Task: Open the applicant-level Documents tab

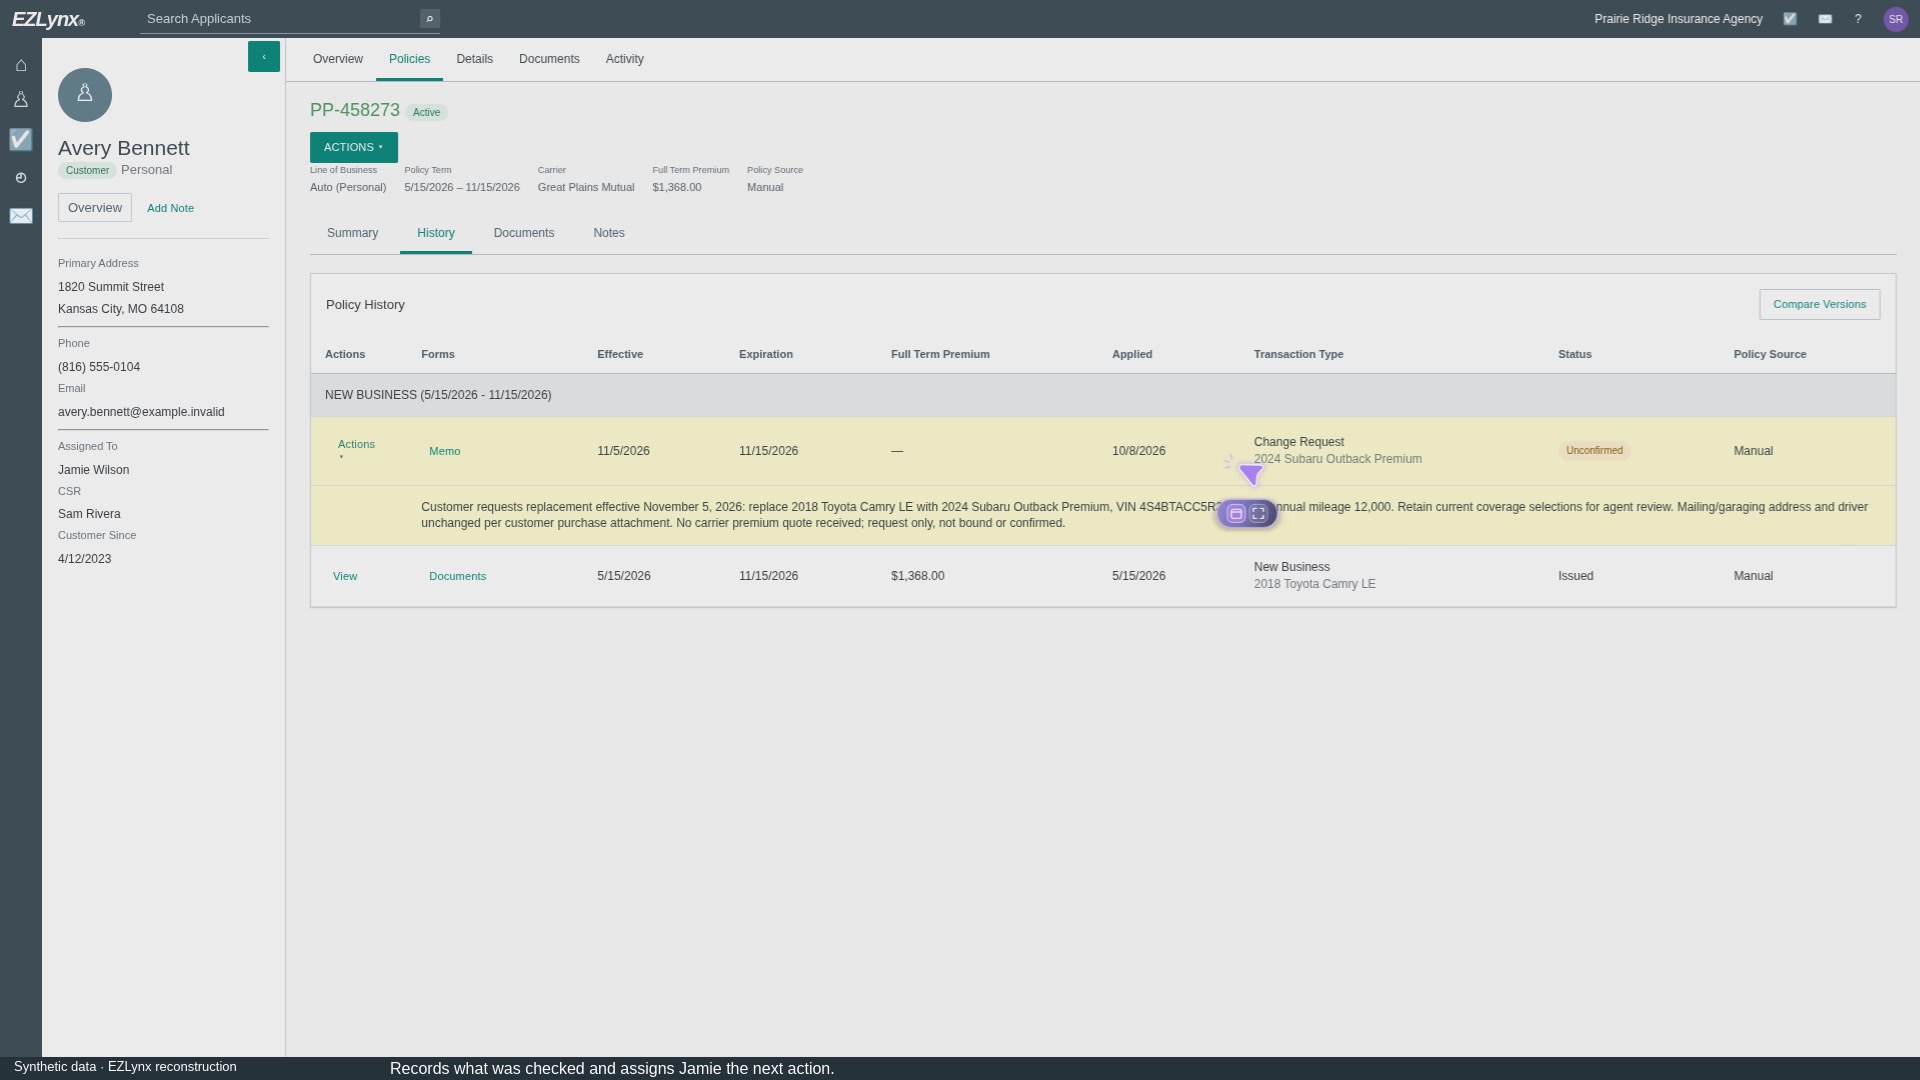Action: (x=549, y=59)
